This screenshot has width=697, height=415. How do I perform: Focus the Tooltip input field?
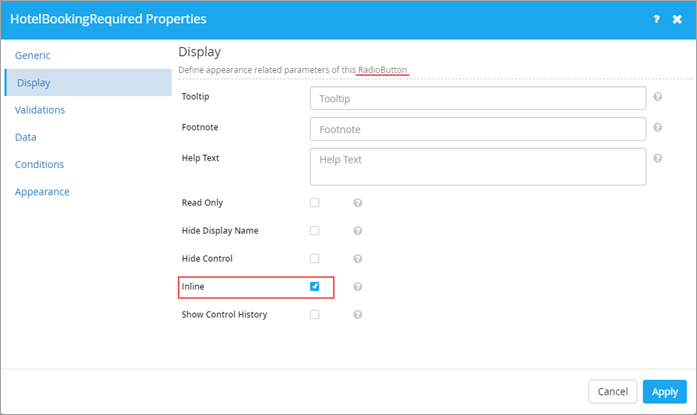(478, 98)
